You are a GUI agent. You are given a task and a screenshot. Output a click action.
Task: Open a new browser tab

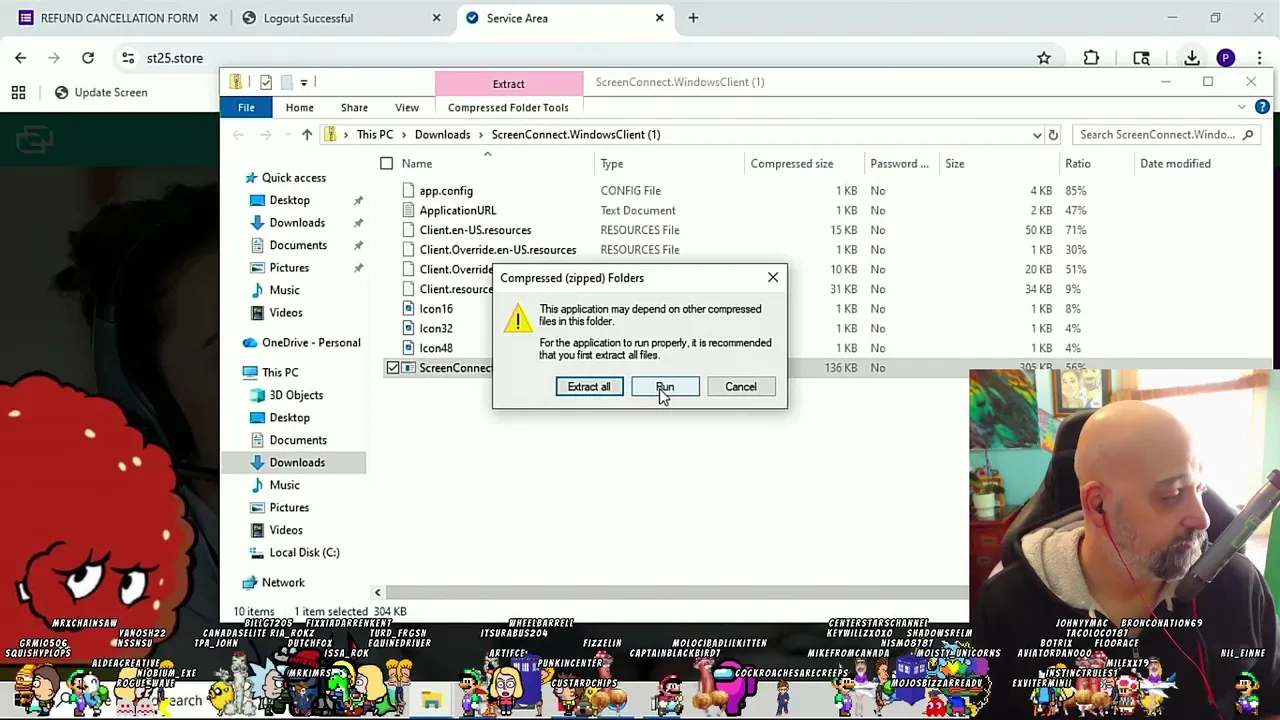[693, 18]
